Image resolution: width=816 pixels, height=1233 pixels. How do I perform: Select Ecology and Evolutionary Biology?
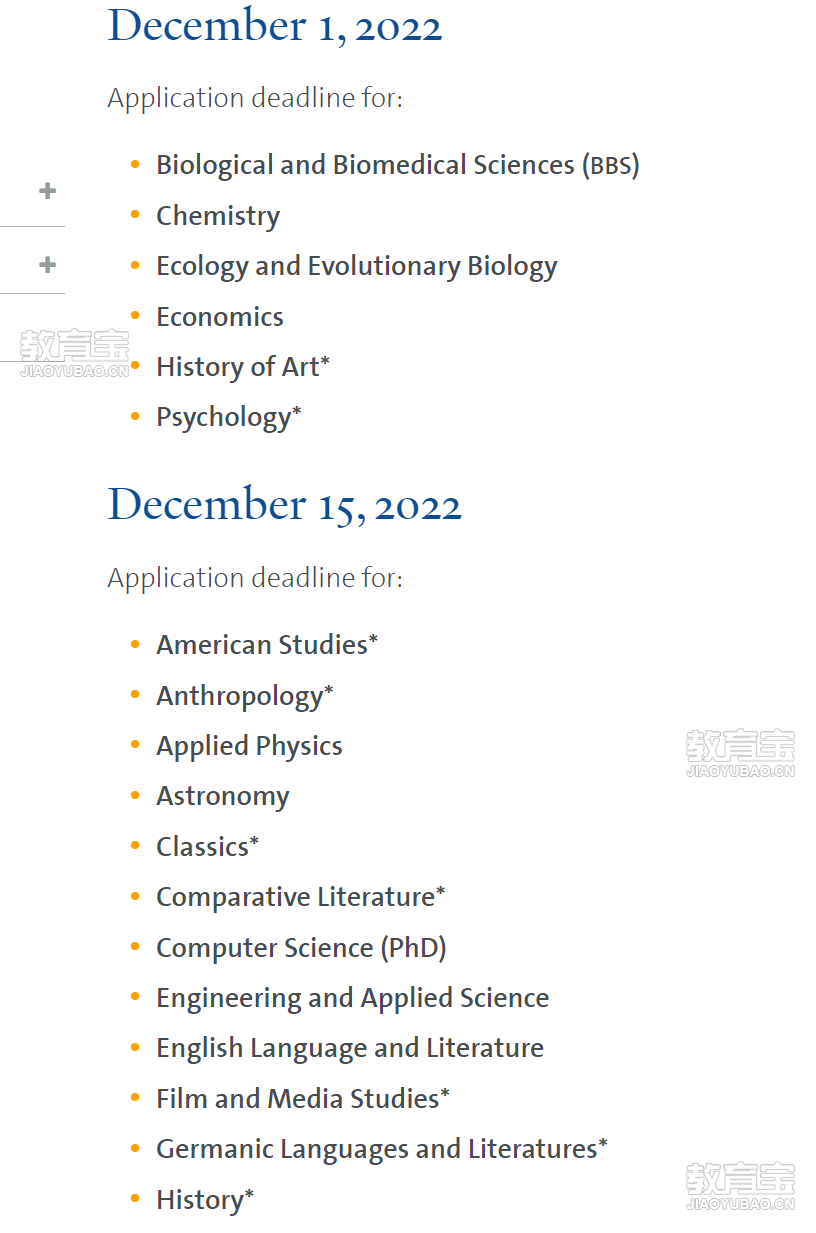pos(356,266)
